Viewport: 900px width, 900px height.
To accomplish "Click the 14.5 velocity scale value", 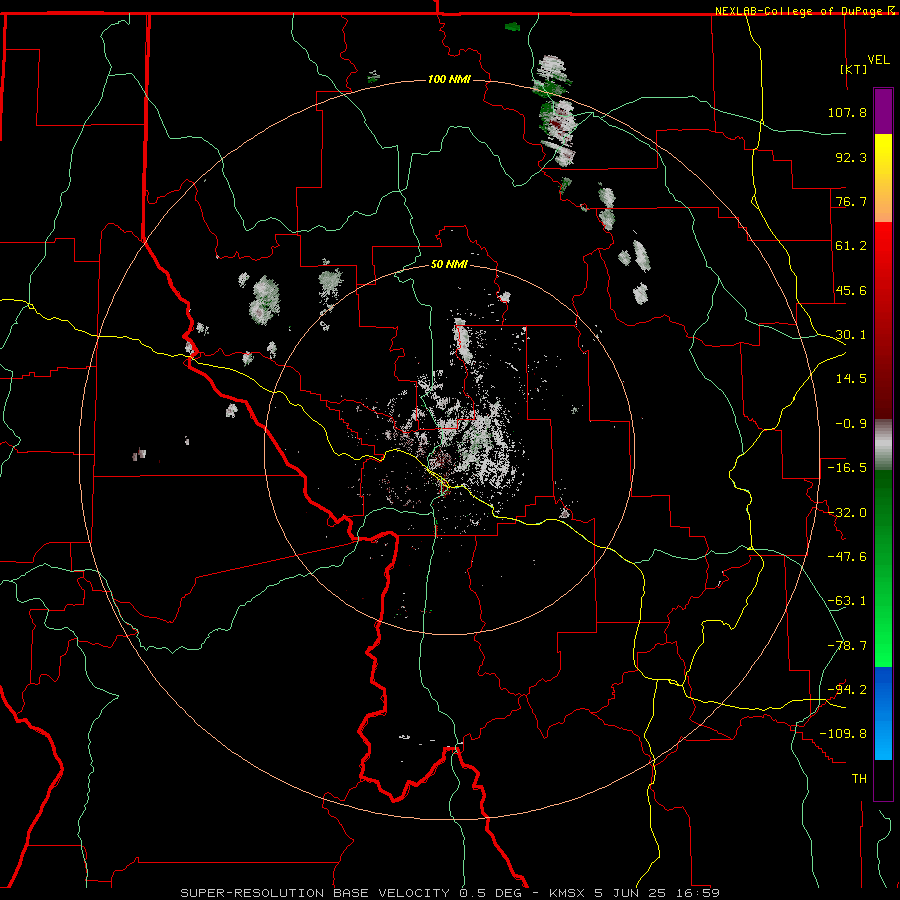I will [851, 379].
